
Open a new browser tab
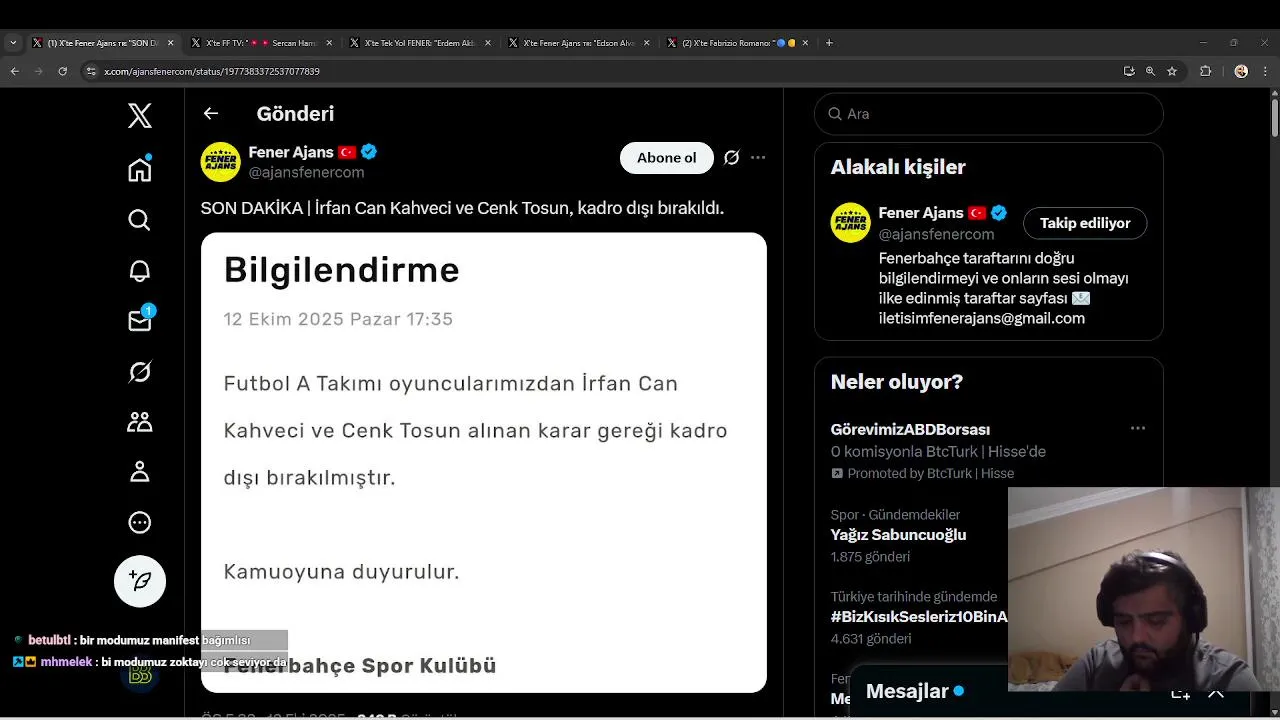[829, 43]
